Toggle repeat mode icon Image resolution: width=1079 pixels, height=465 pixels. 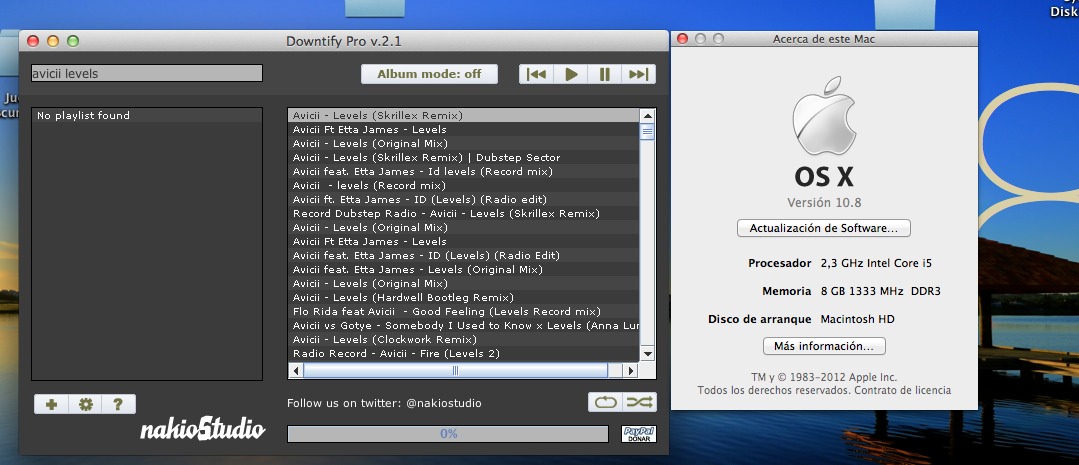pos(606,402)
